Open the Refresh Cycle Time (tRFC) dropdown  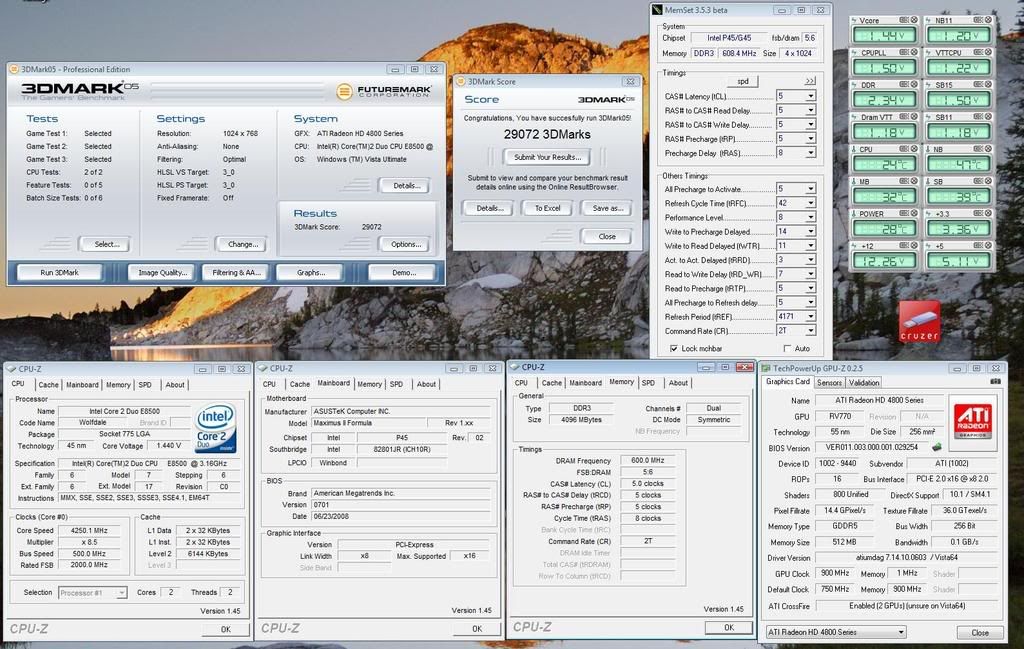(x=810, y=203)
